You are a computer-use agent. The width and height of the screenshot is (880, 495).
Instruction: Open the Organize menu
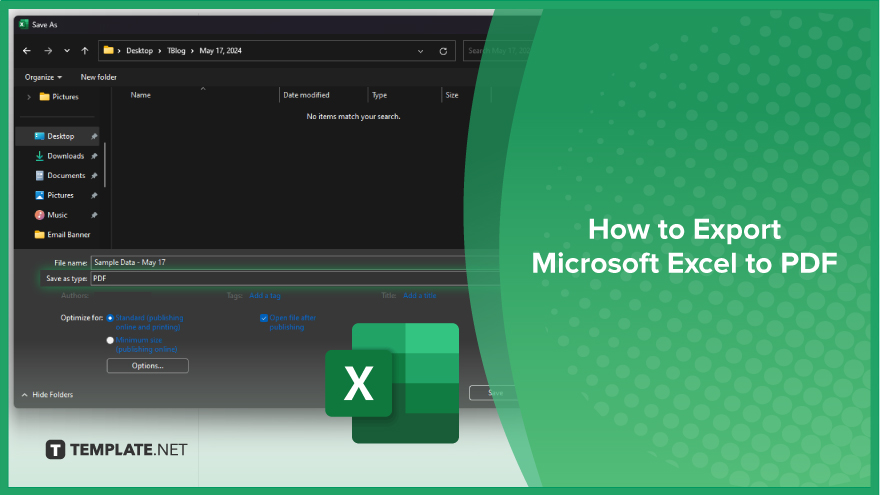(43, 77)
